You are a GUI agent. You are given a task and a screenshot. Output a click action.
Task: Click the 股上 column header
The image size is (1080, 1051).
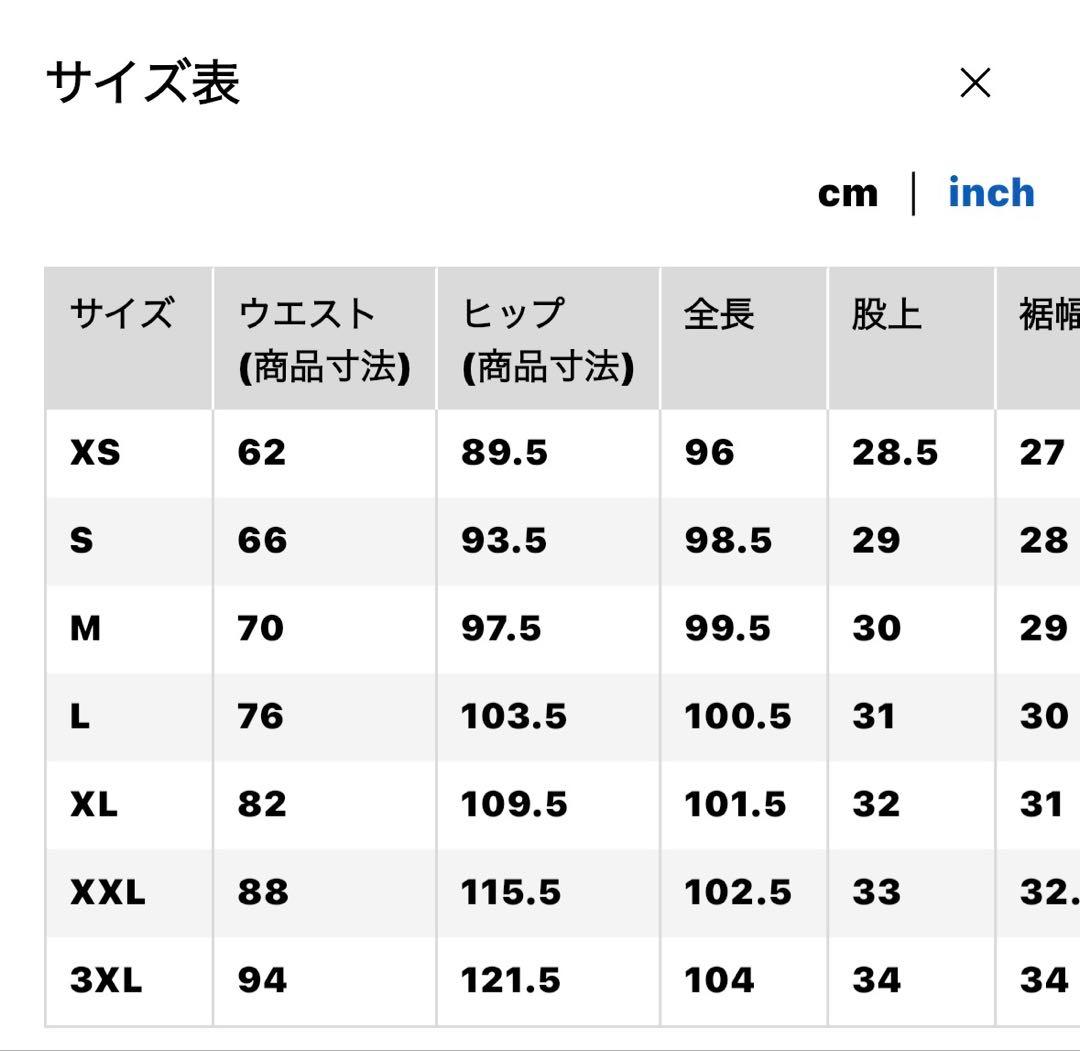pyautogui.click(x=886, y=314)
